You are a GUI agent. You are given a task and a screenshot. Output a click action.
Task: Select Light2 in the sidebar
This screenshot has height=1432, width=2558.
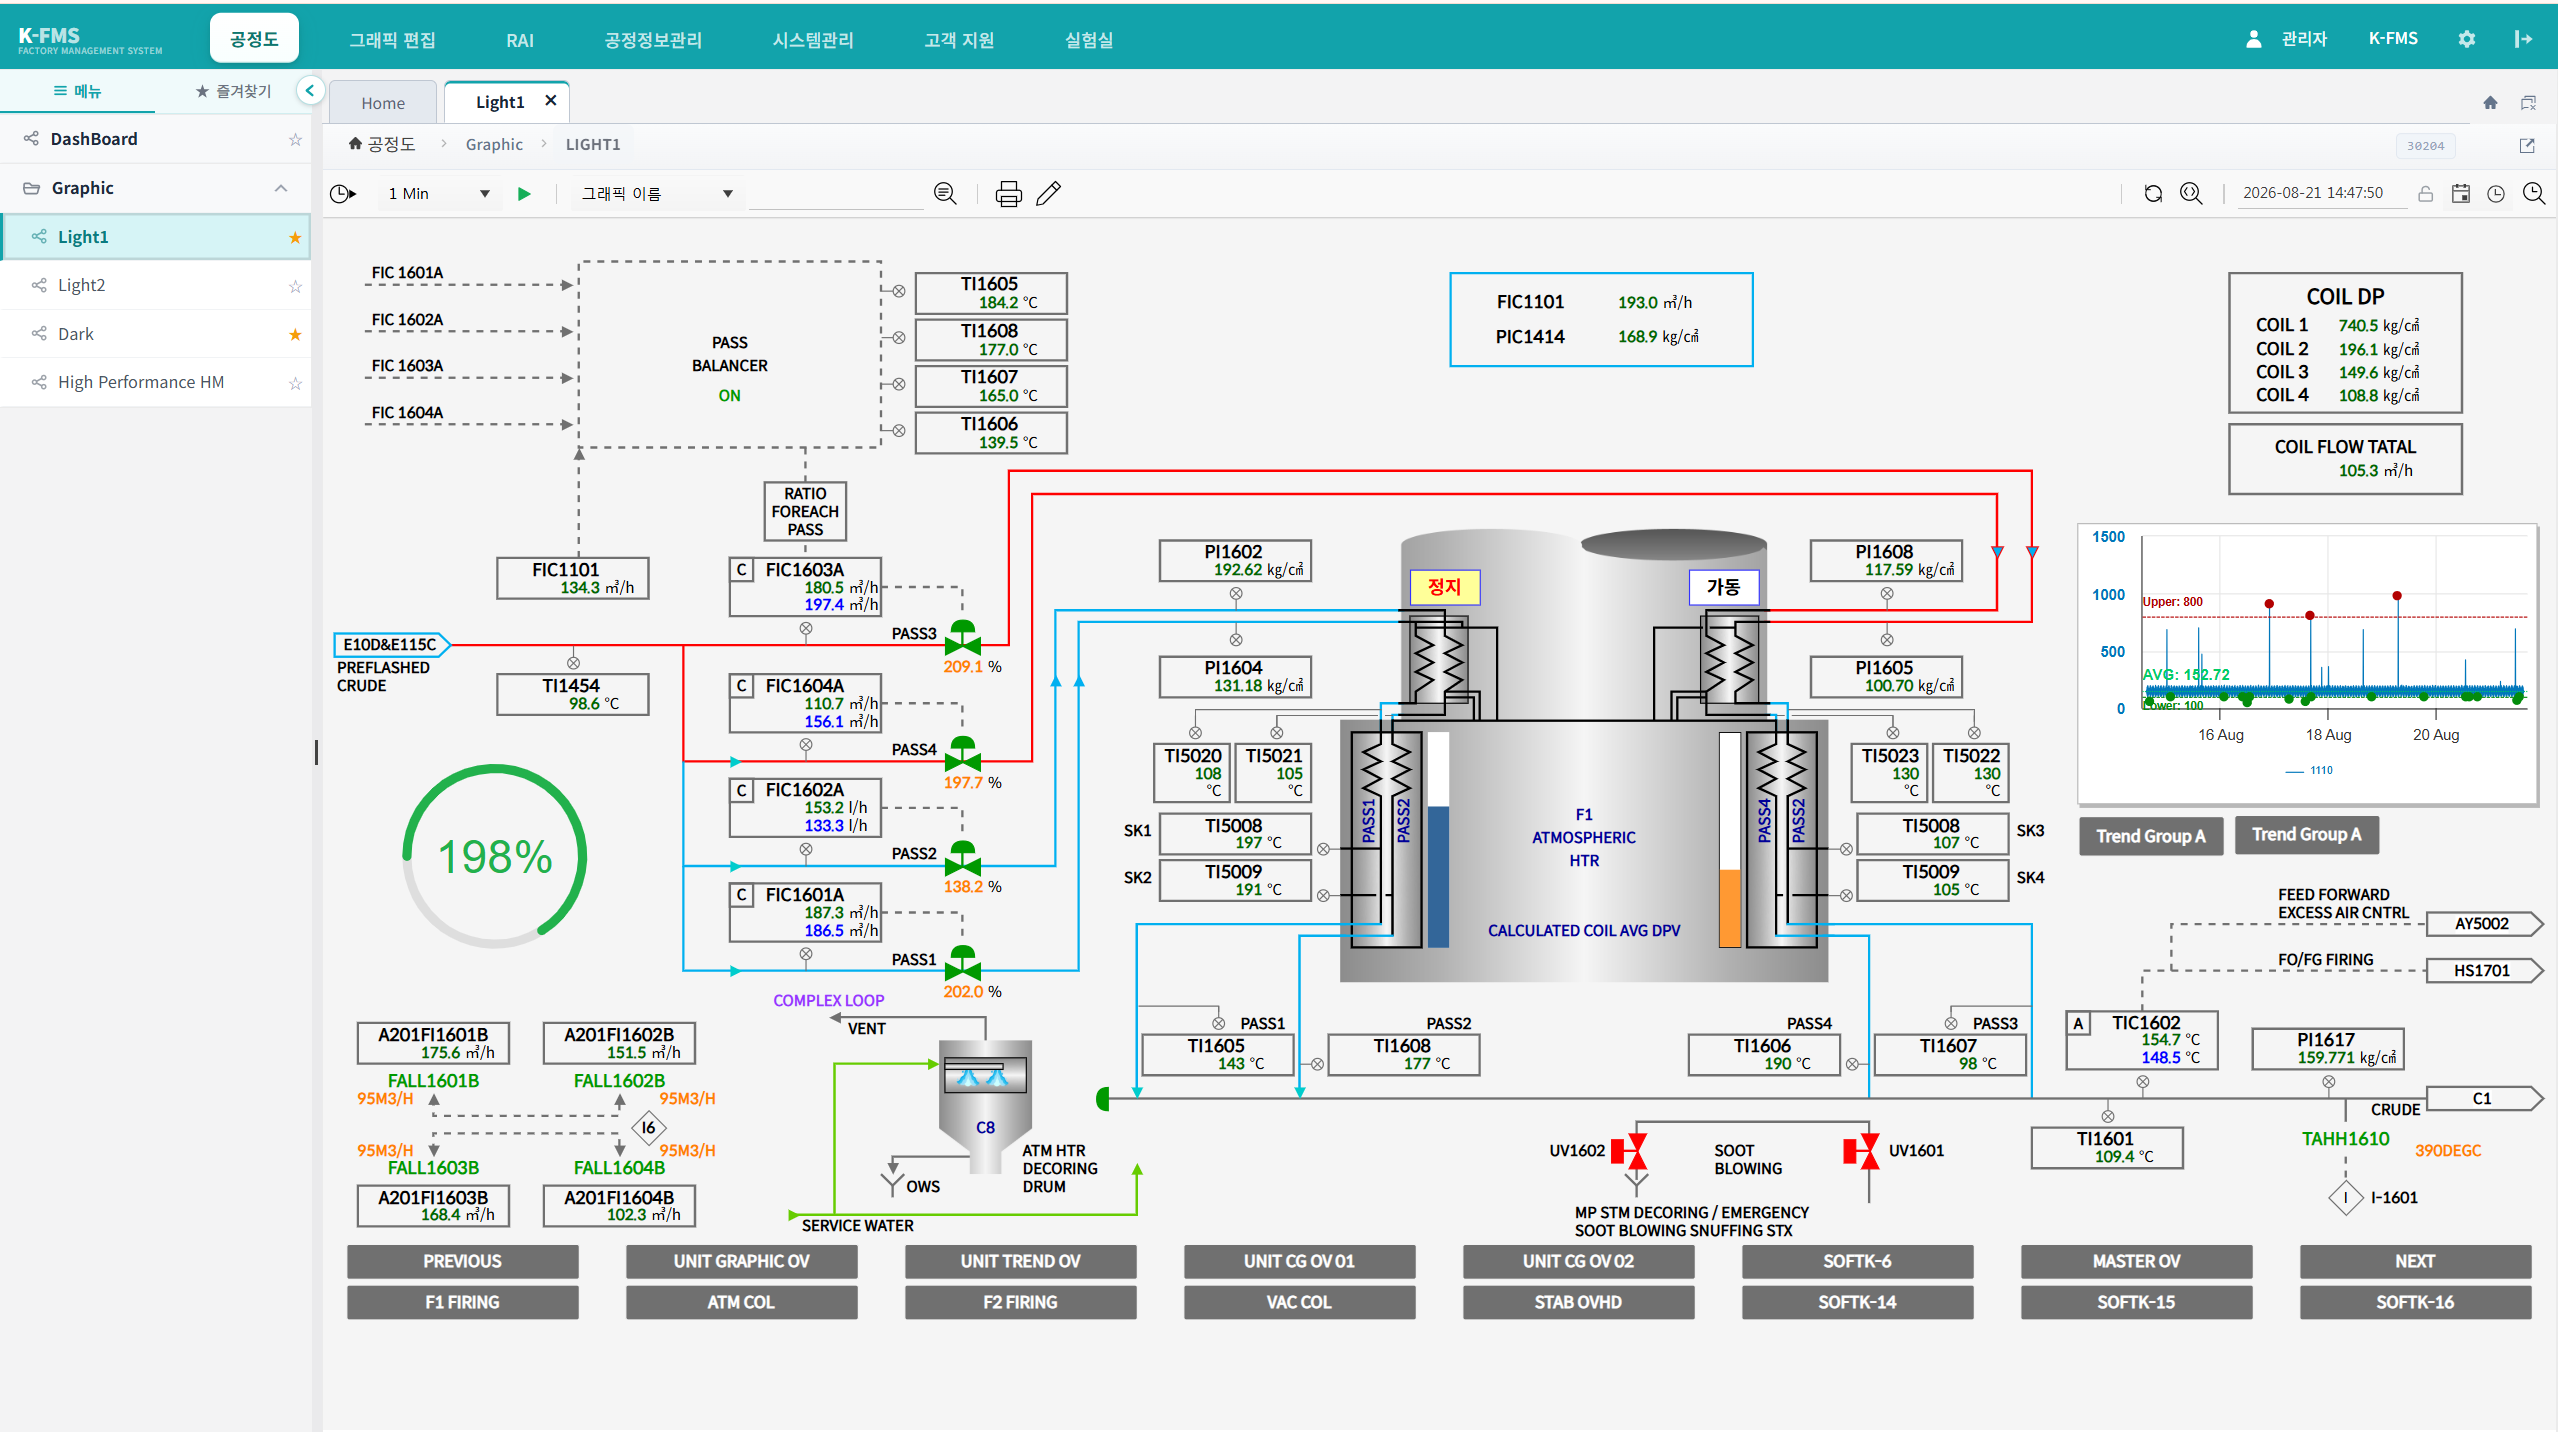tap(155, 286)
